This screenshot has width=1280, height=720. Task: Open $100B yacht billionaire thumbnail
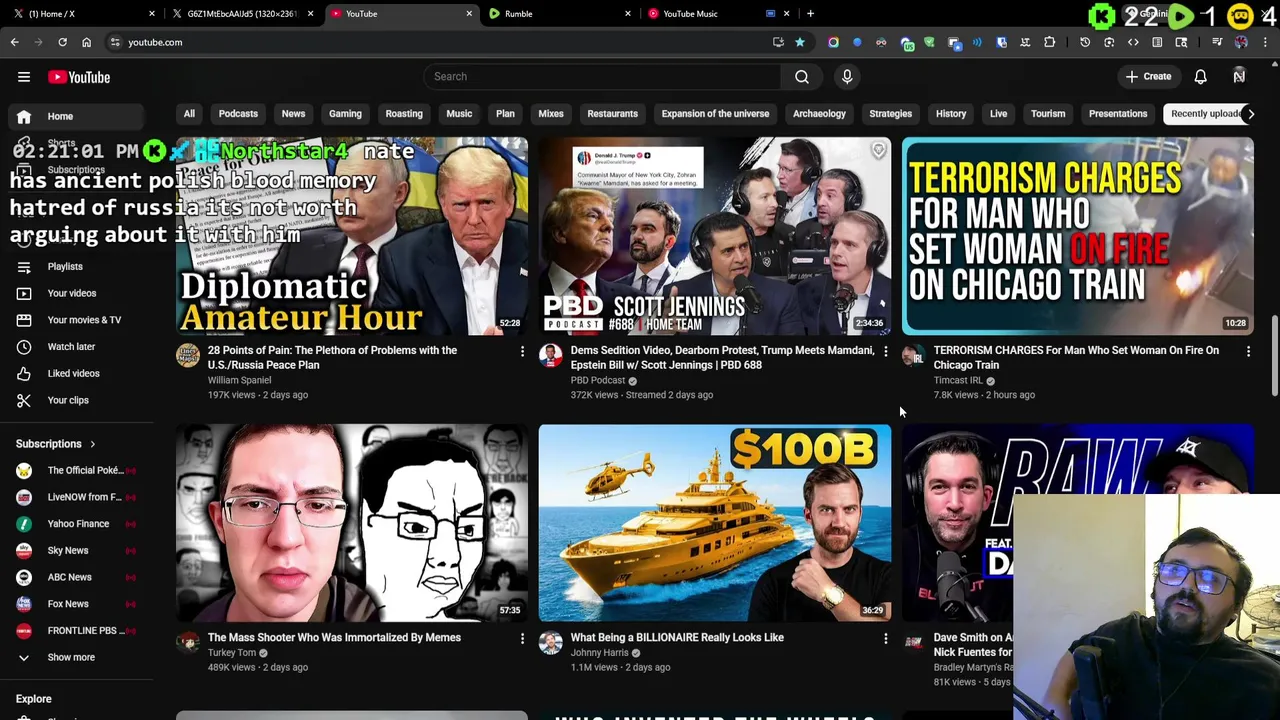(x=714, y=523)
